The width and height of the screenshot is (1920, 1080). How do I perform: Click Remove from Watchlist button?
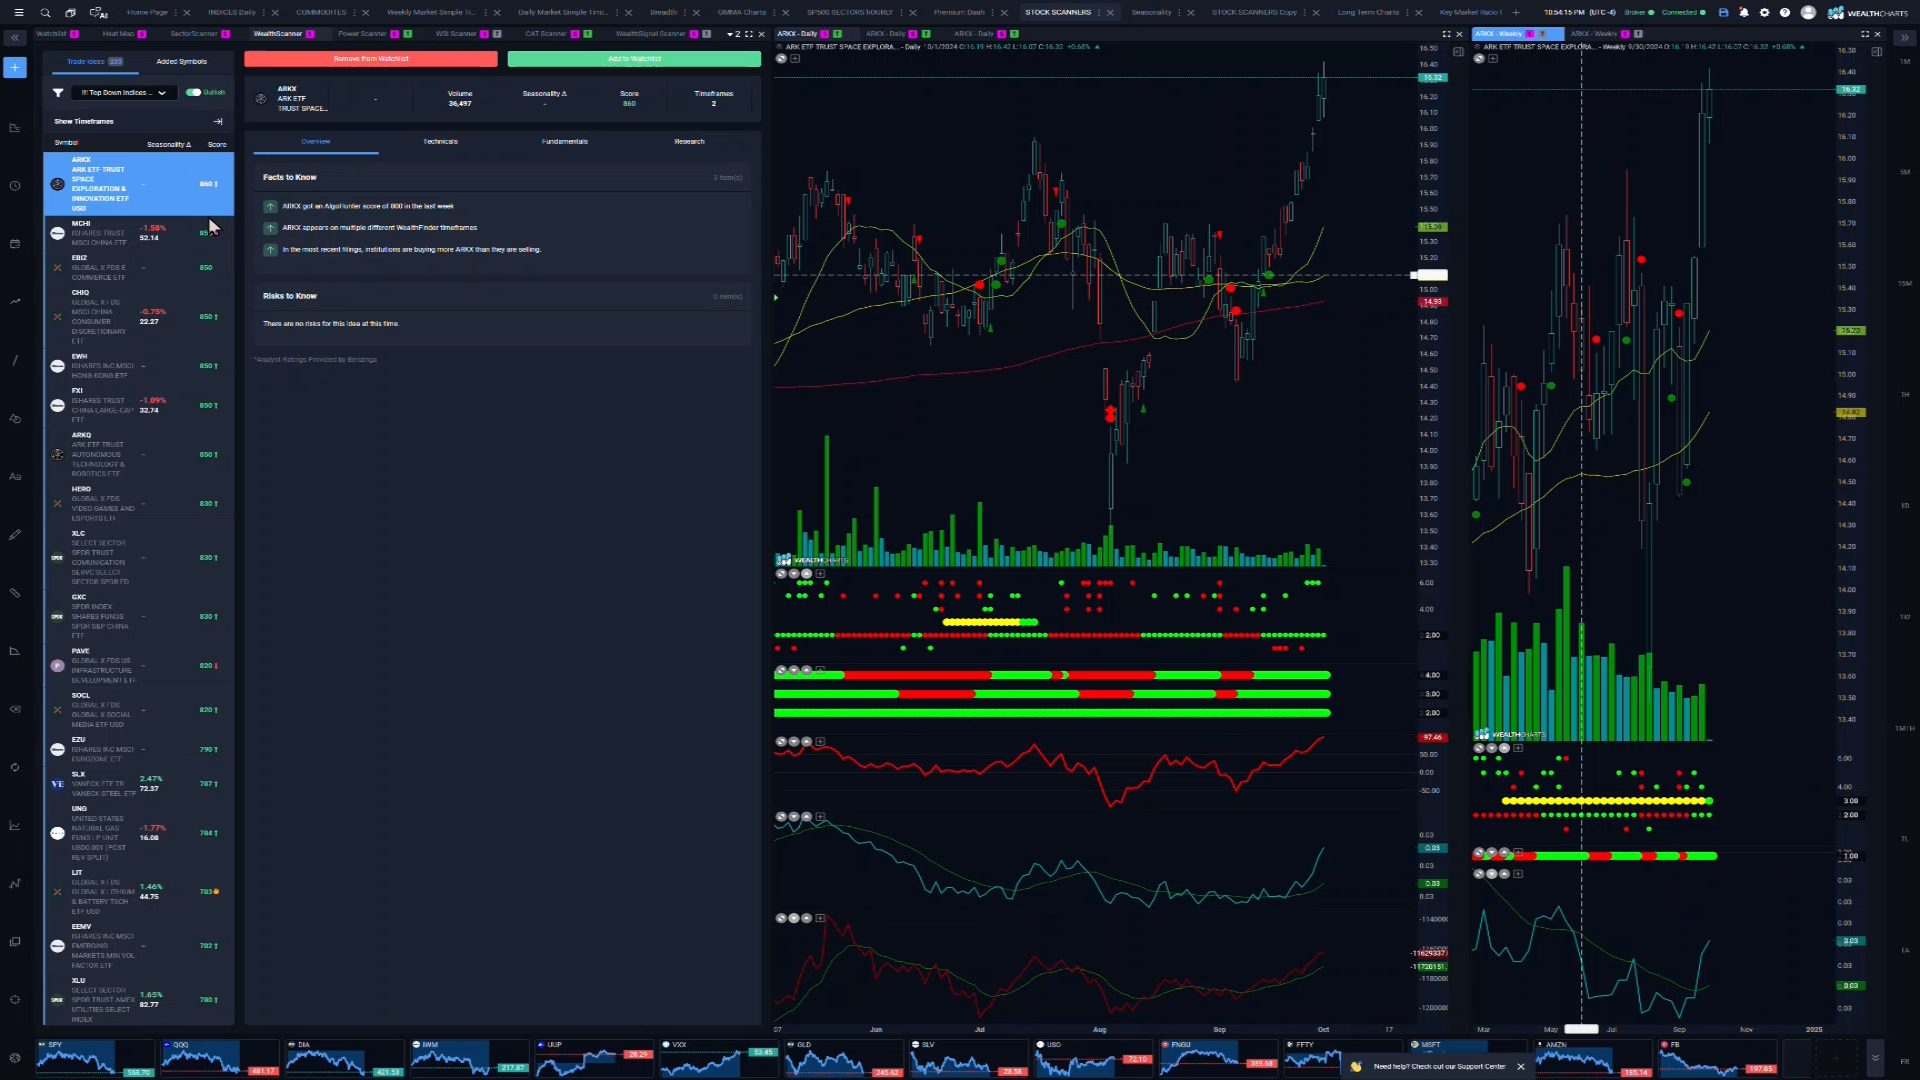click(371, 59)
